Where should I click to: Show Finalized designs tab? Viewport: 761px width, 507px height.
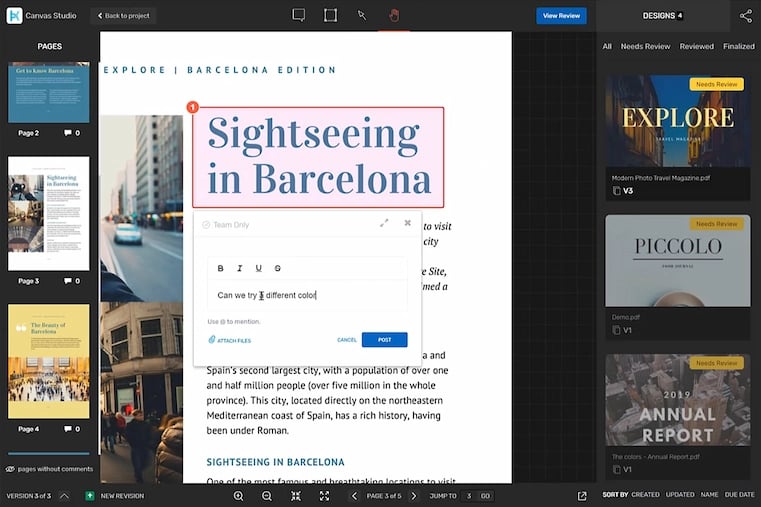[739, 46]
